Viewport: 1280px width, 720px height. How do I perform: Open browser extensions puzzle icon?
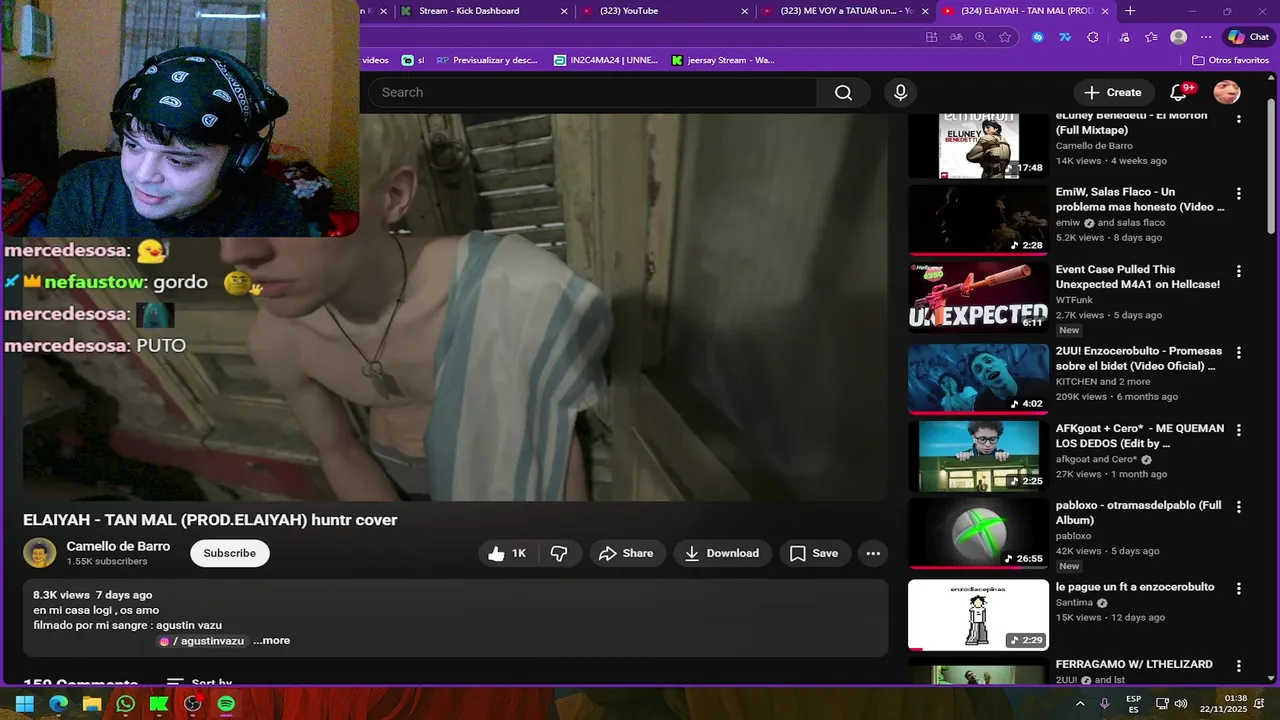click(x=1093, y=37)
